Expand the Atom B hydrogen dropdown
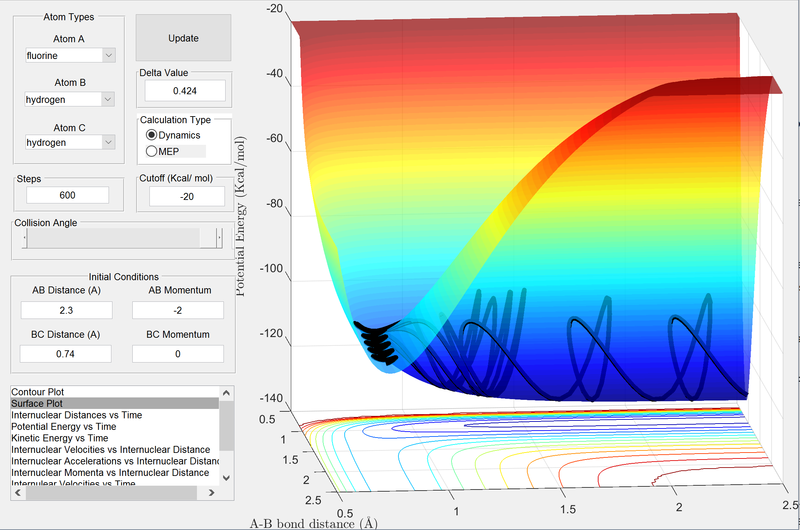Screen dimensions: 800x530 coord(70,99)
